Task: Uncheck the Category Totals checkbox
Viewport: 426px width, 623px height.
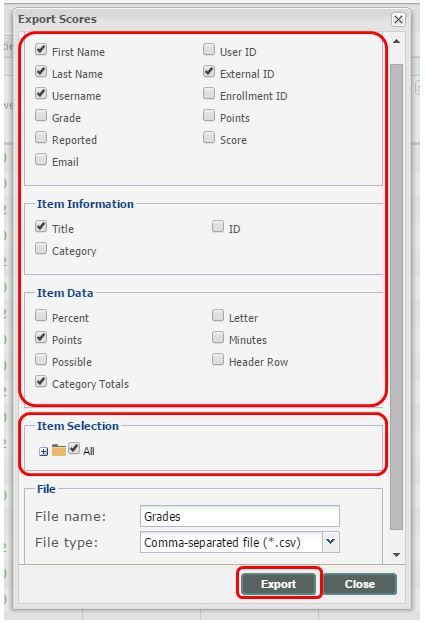Action: pos(41,382)
